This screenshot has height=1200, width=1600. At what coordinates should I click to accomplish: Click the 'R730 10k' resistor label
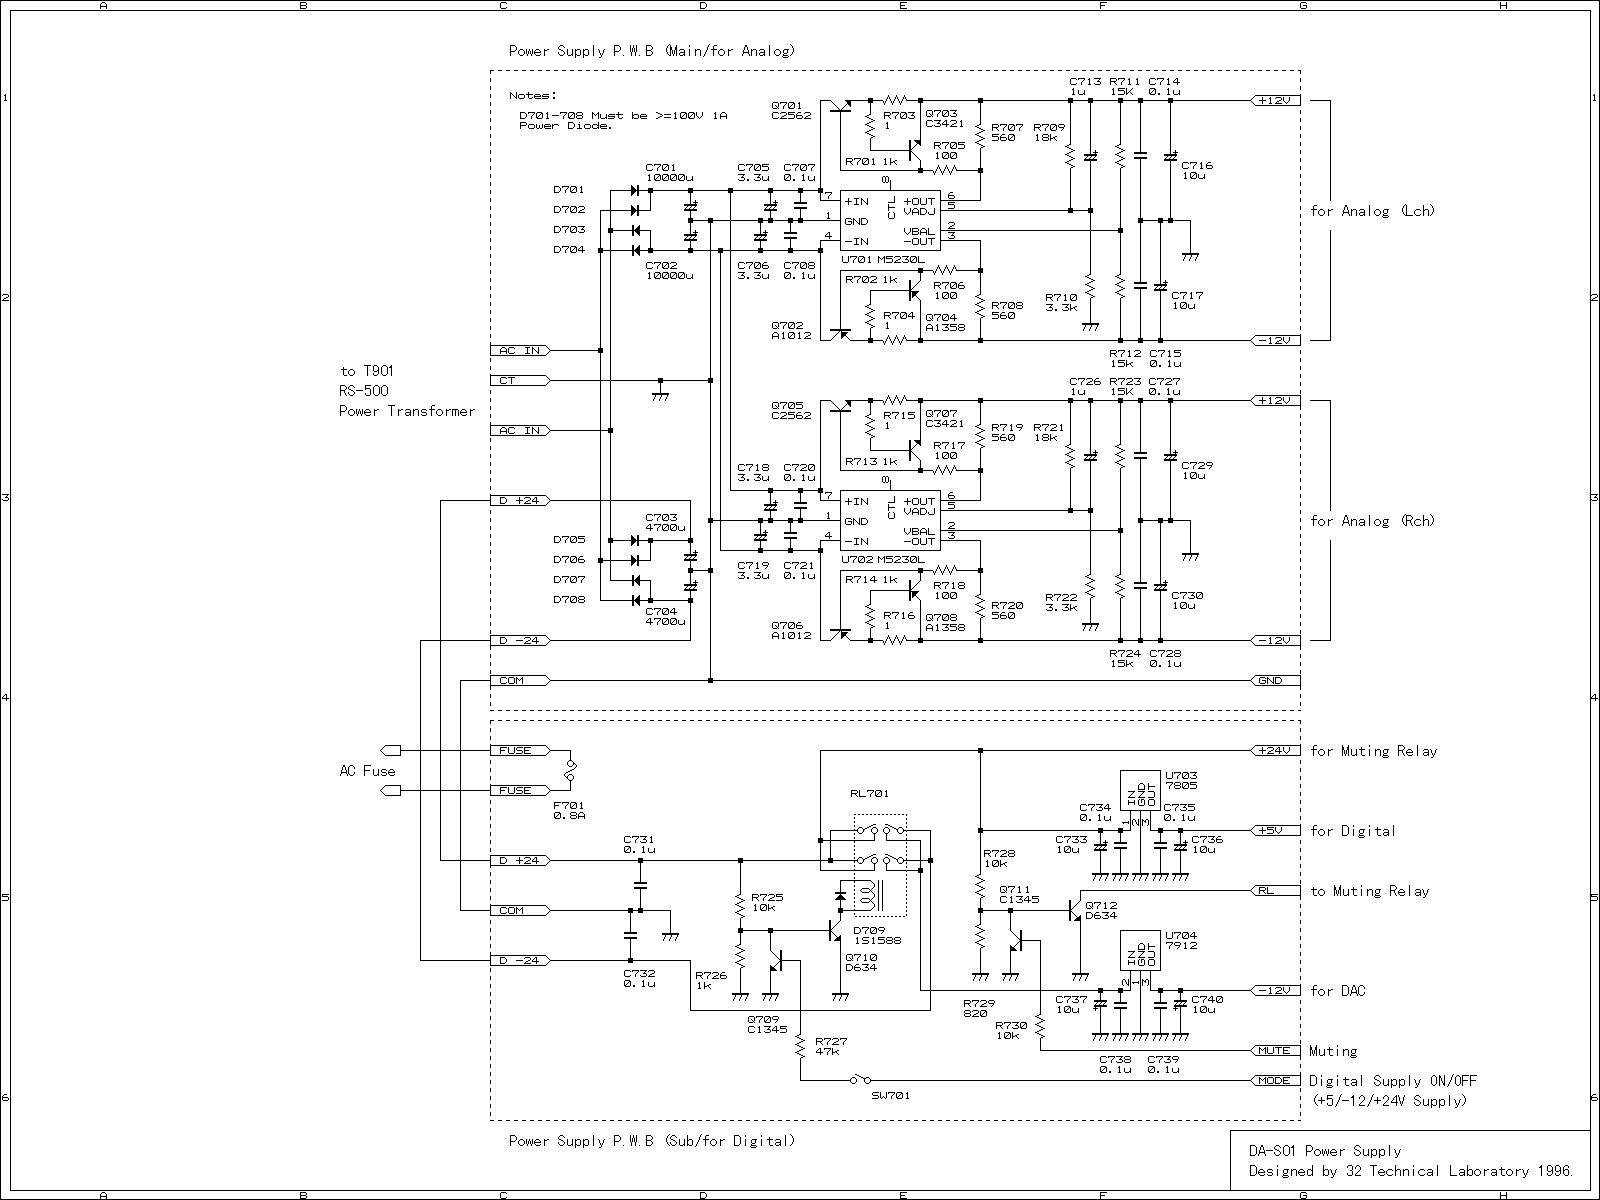1011,1030
